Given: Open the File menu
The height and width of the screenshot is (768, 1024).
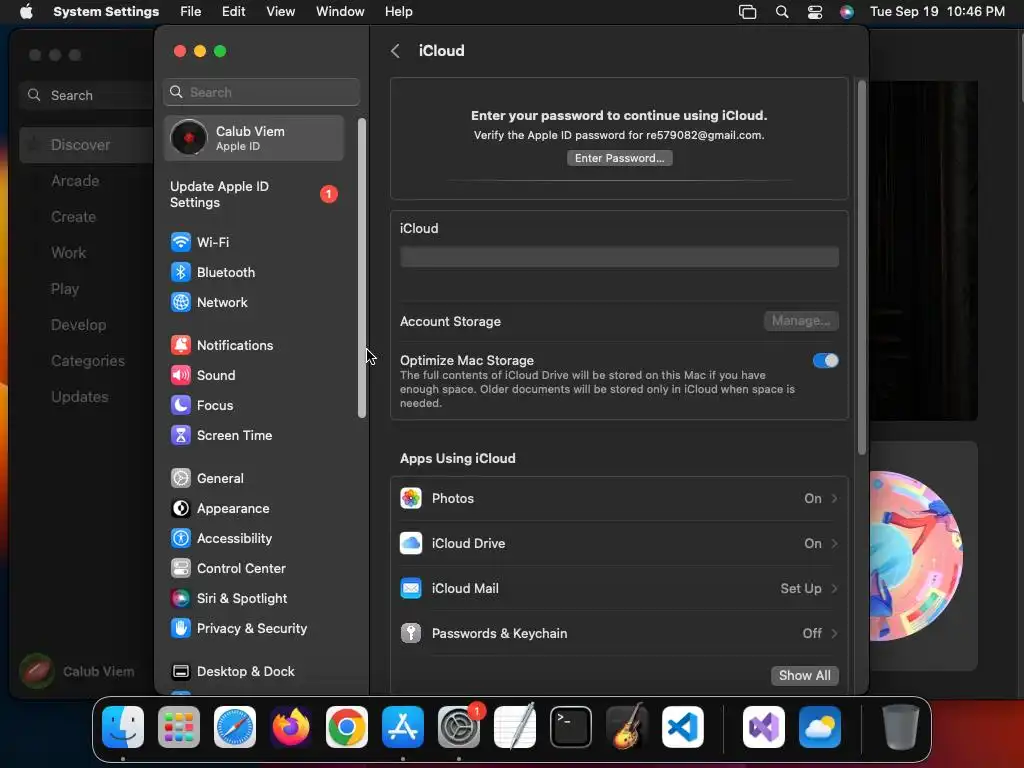Looking at the screenshot, I should click(x=191, y=12).
